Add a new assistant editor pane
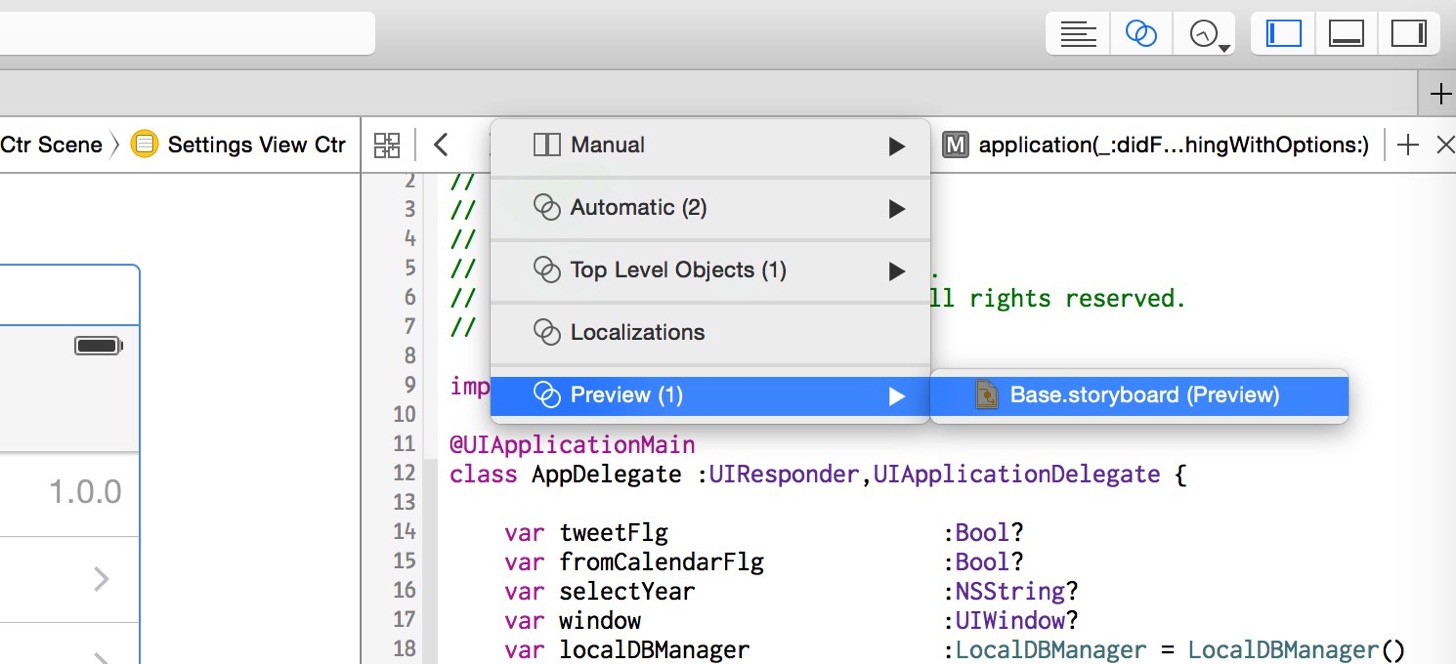This screenshot has height=664, width=1456. [x=1407, y=145]
